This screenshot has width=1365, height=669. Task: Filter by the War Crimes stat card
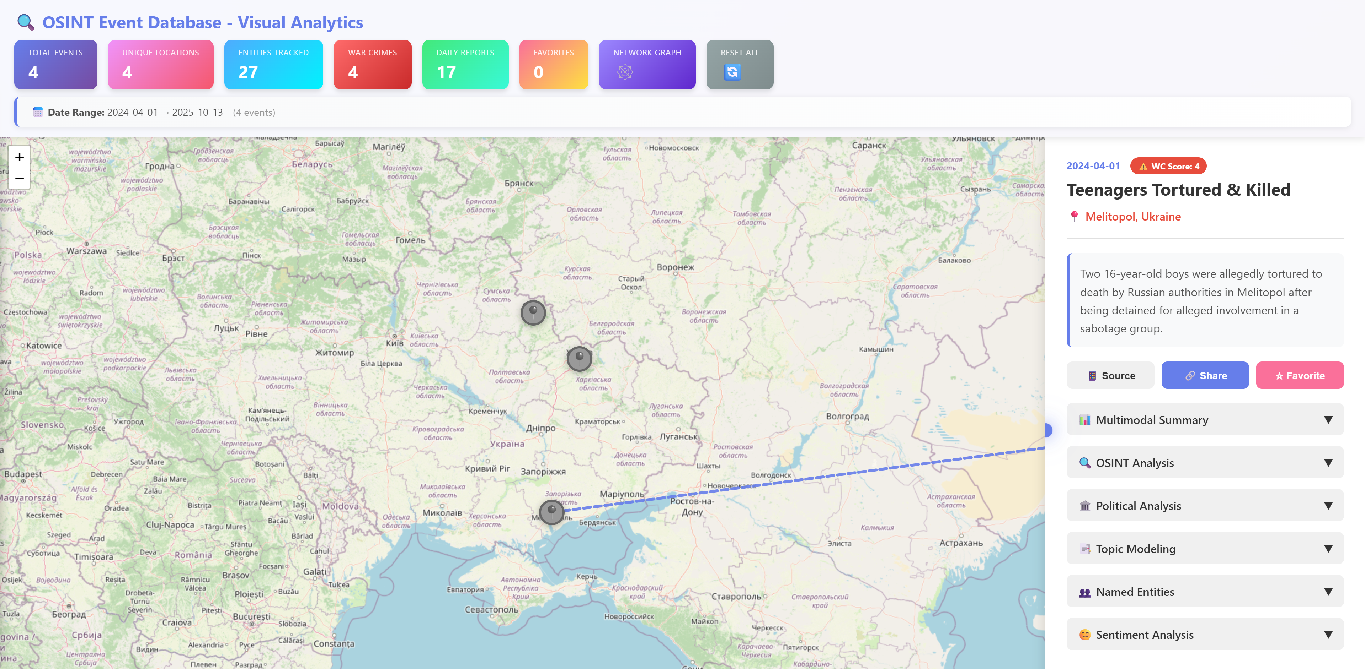pyautogui.click(x=372, y=65)
